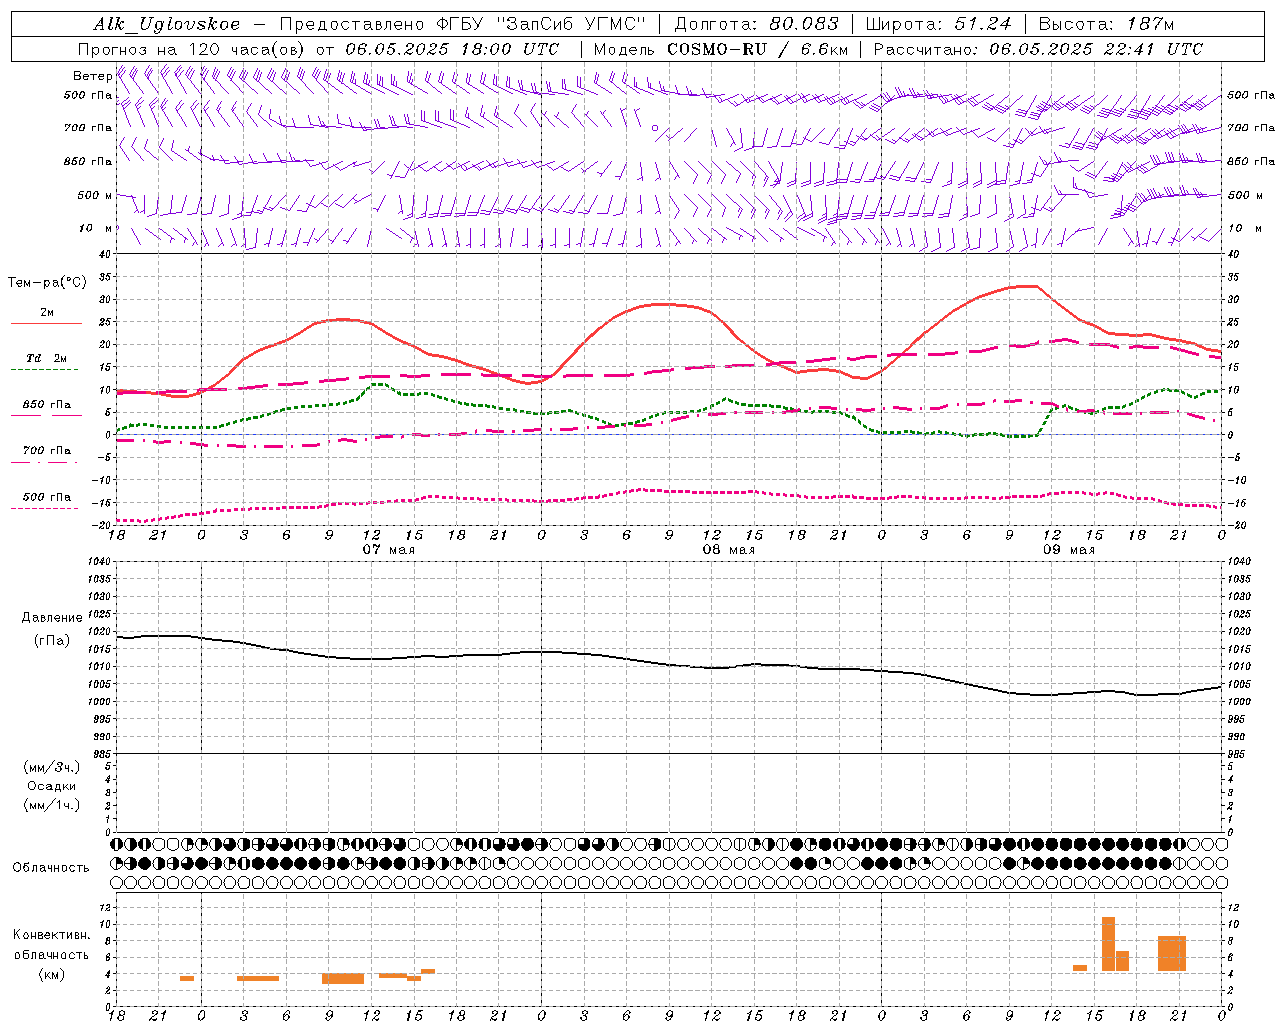Select the station name Alk_Uglovskoe in header
The height and width of the screenshot is (1024, 1280).
[x=166, y=24]
